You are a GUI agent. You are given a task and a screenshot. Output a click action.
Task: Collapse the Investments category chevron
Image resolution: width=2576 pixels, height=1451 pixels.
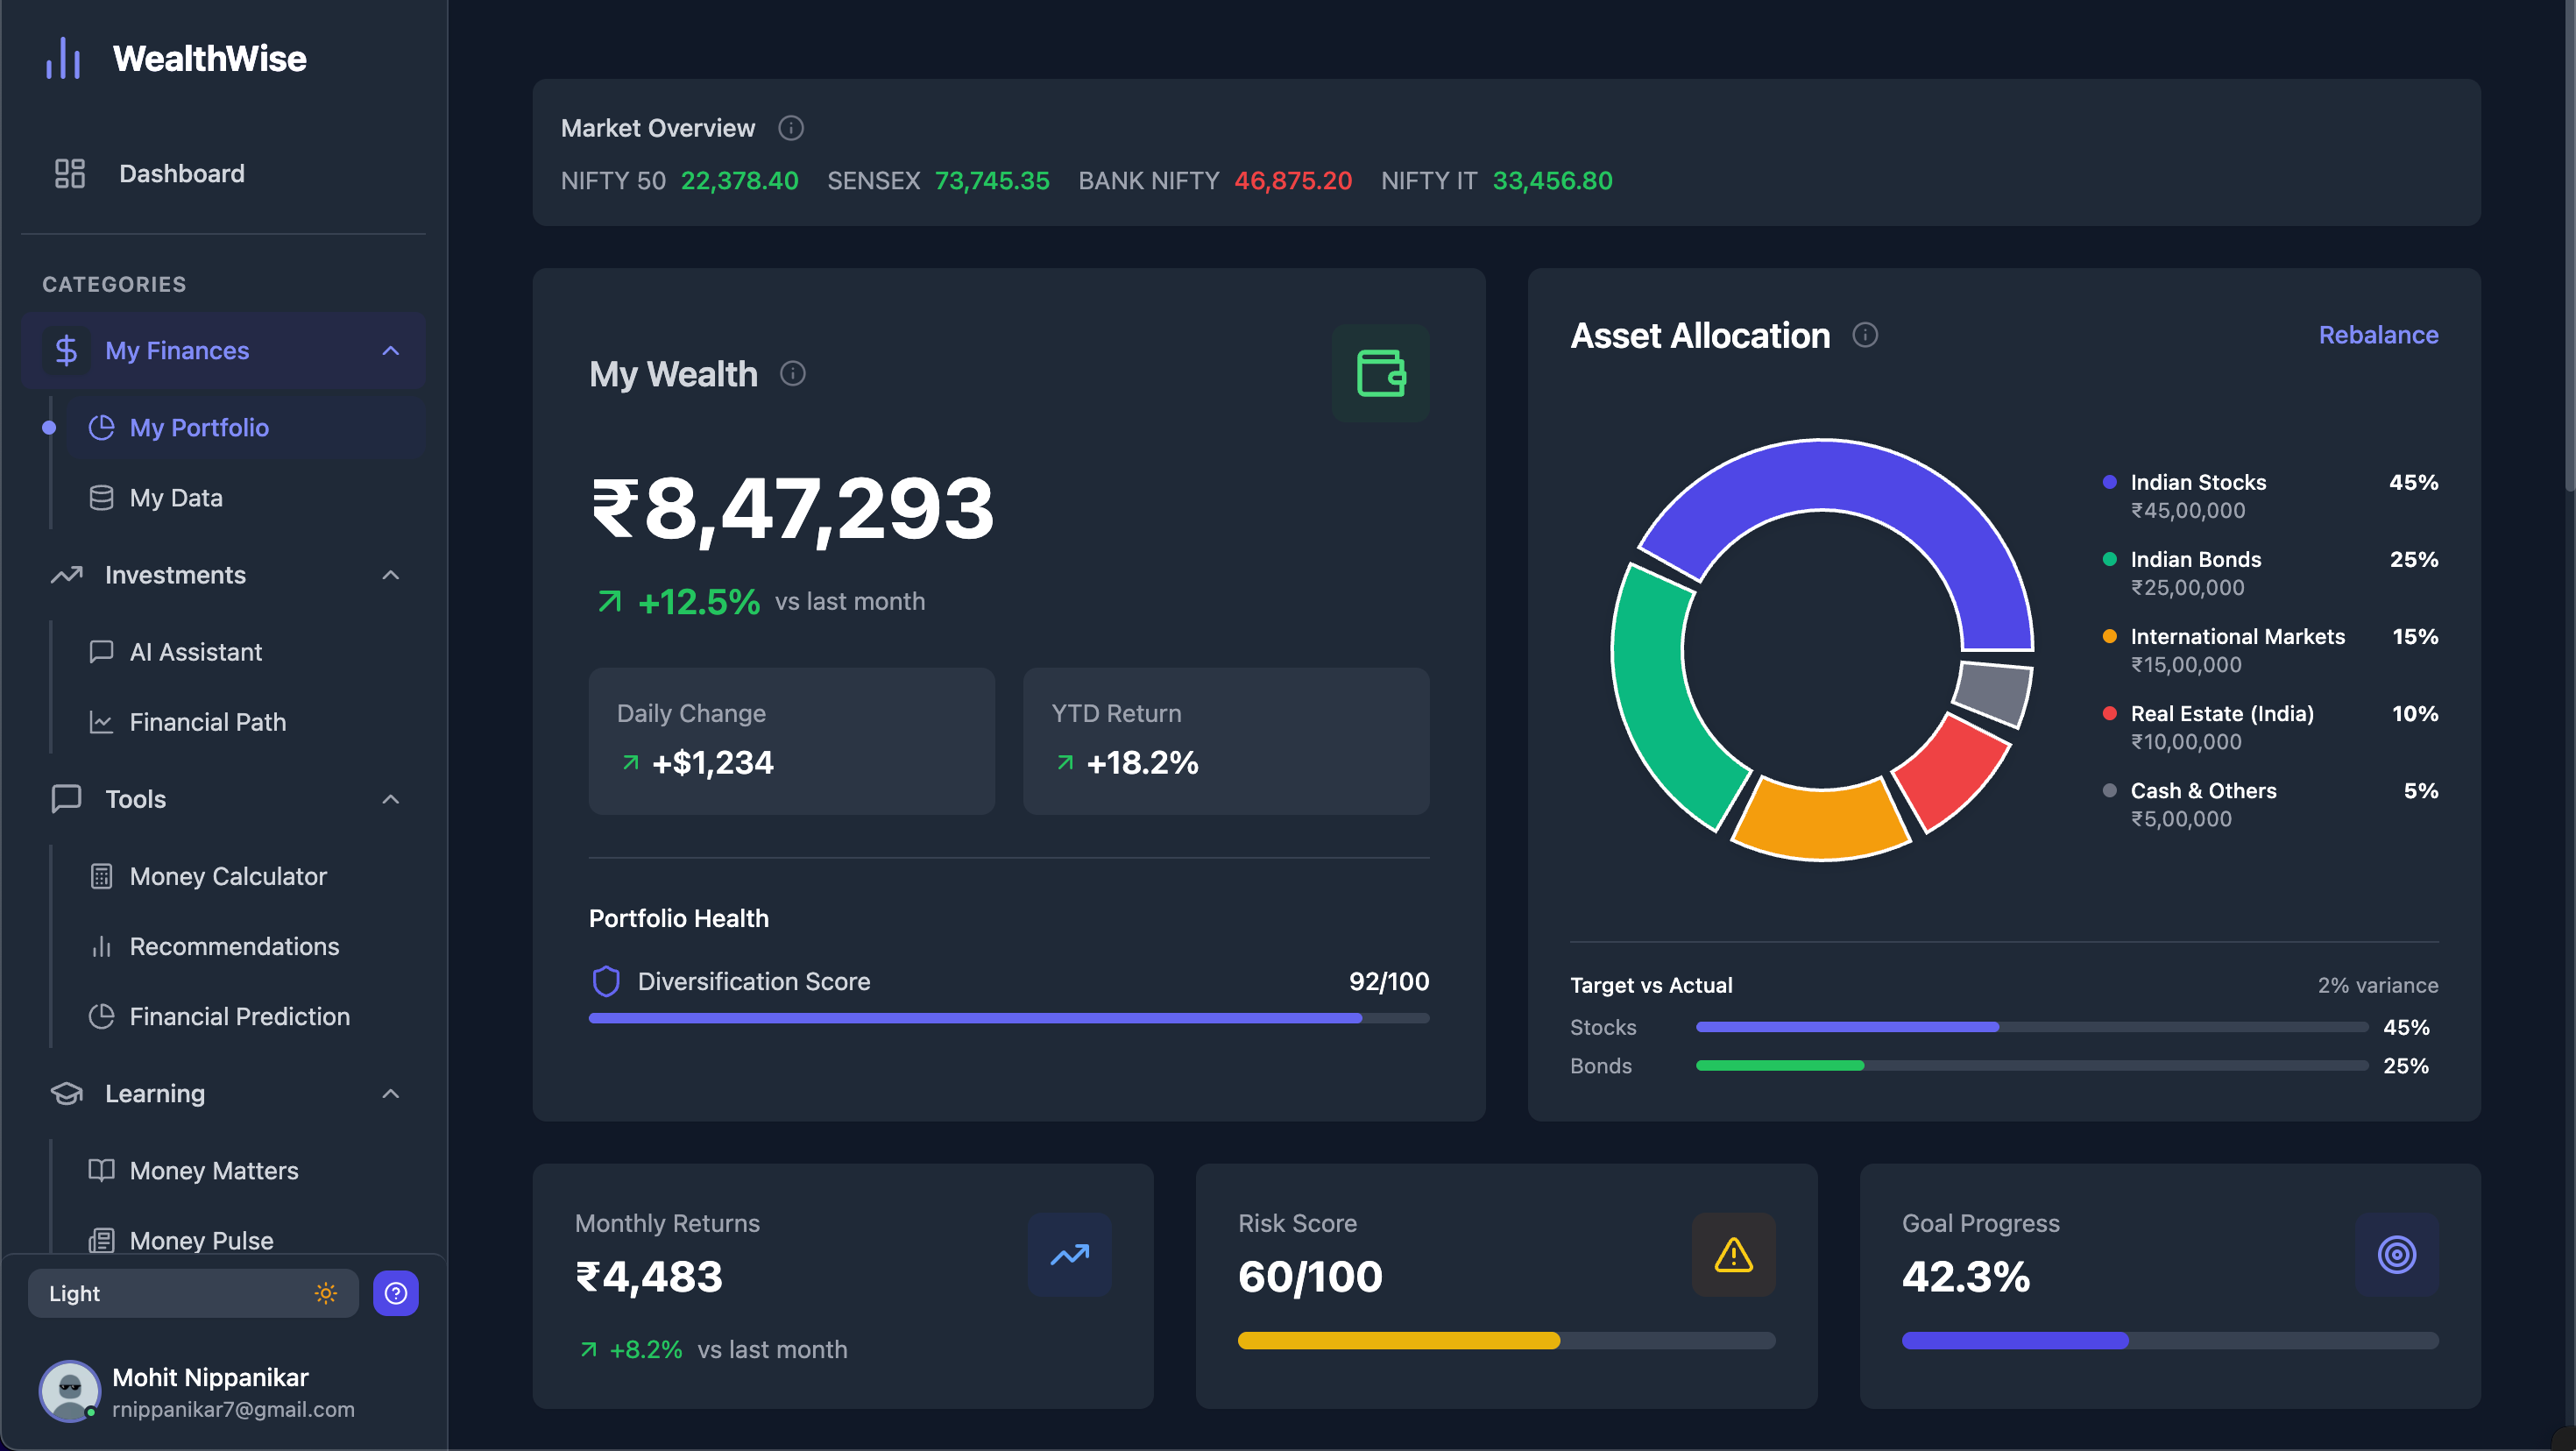pyautogui.click(x=390, y=575)
